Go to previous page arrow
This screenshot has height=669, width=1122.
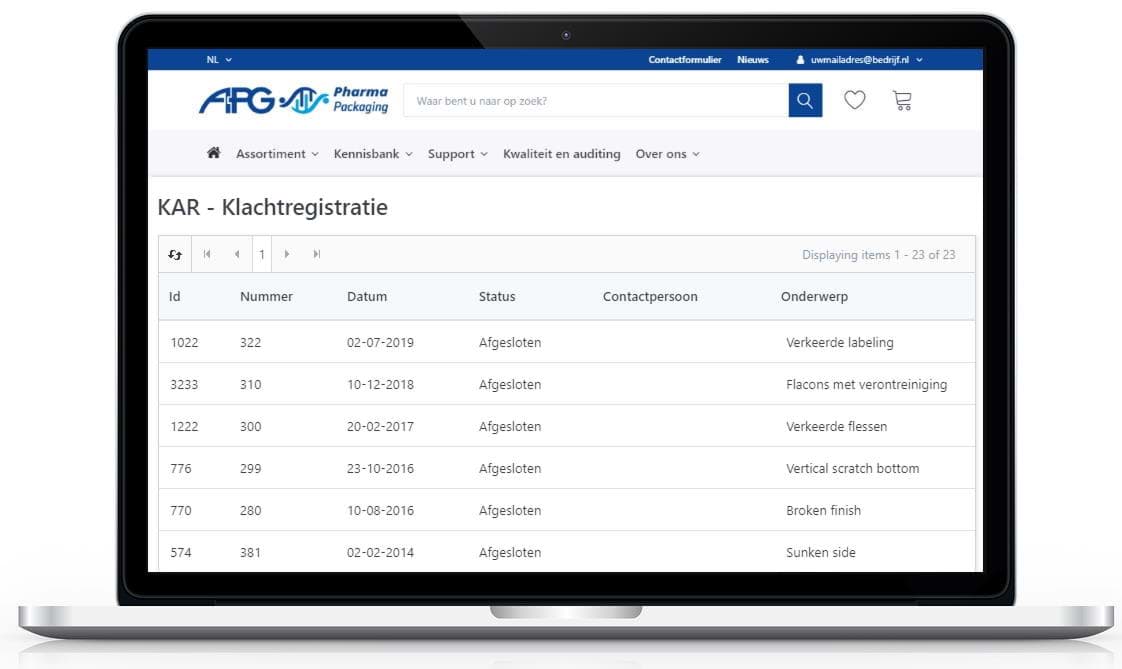tap(237, 255)
